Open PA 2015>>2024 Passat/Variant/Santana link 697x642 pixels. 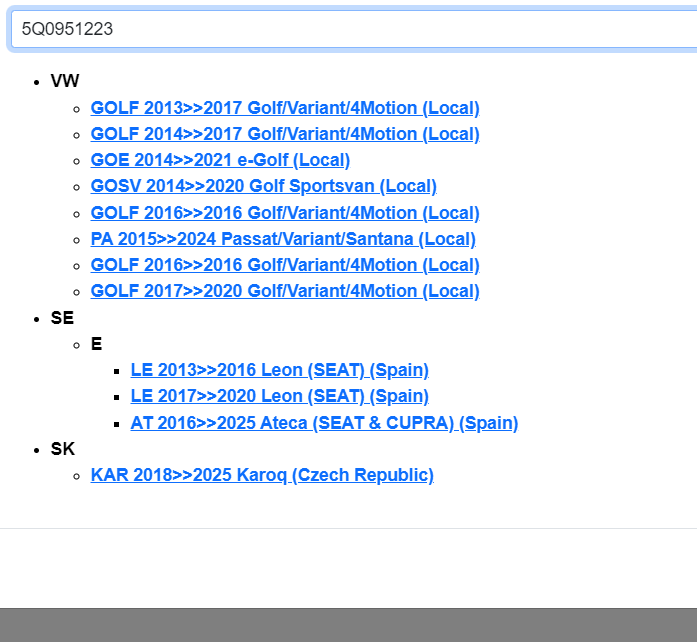(283, 239)
